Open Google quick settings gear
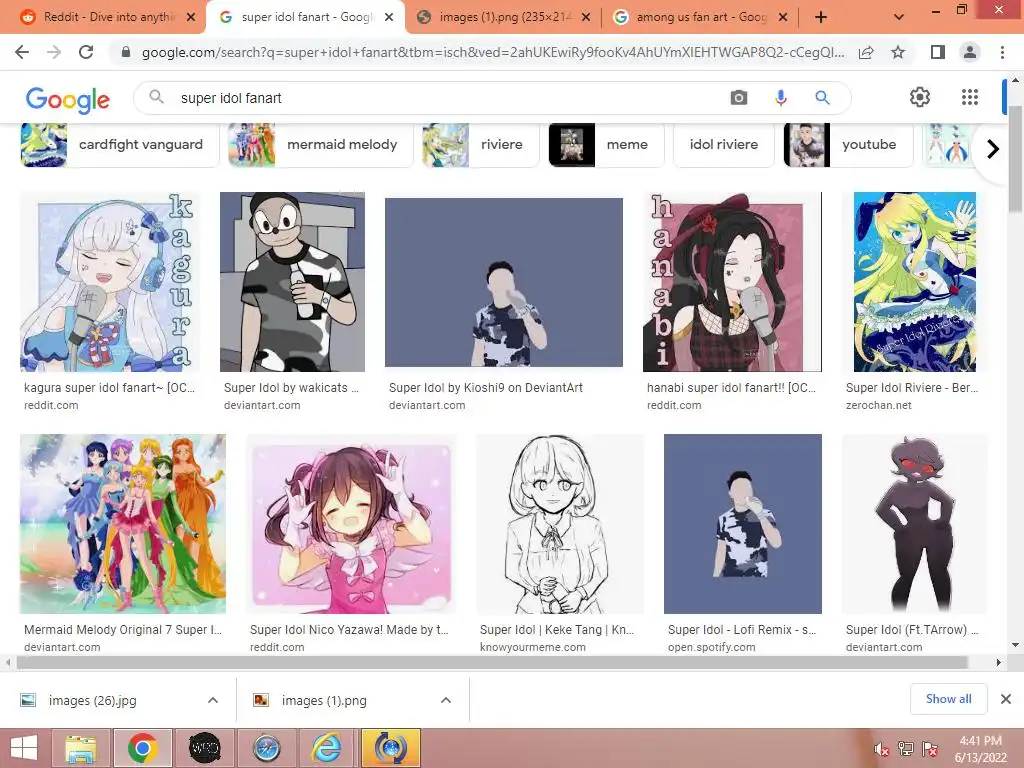This screenshot has height=768, width=1024. [920, 97]
